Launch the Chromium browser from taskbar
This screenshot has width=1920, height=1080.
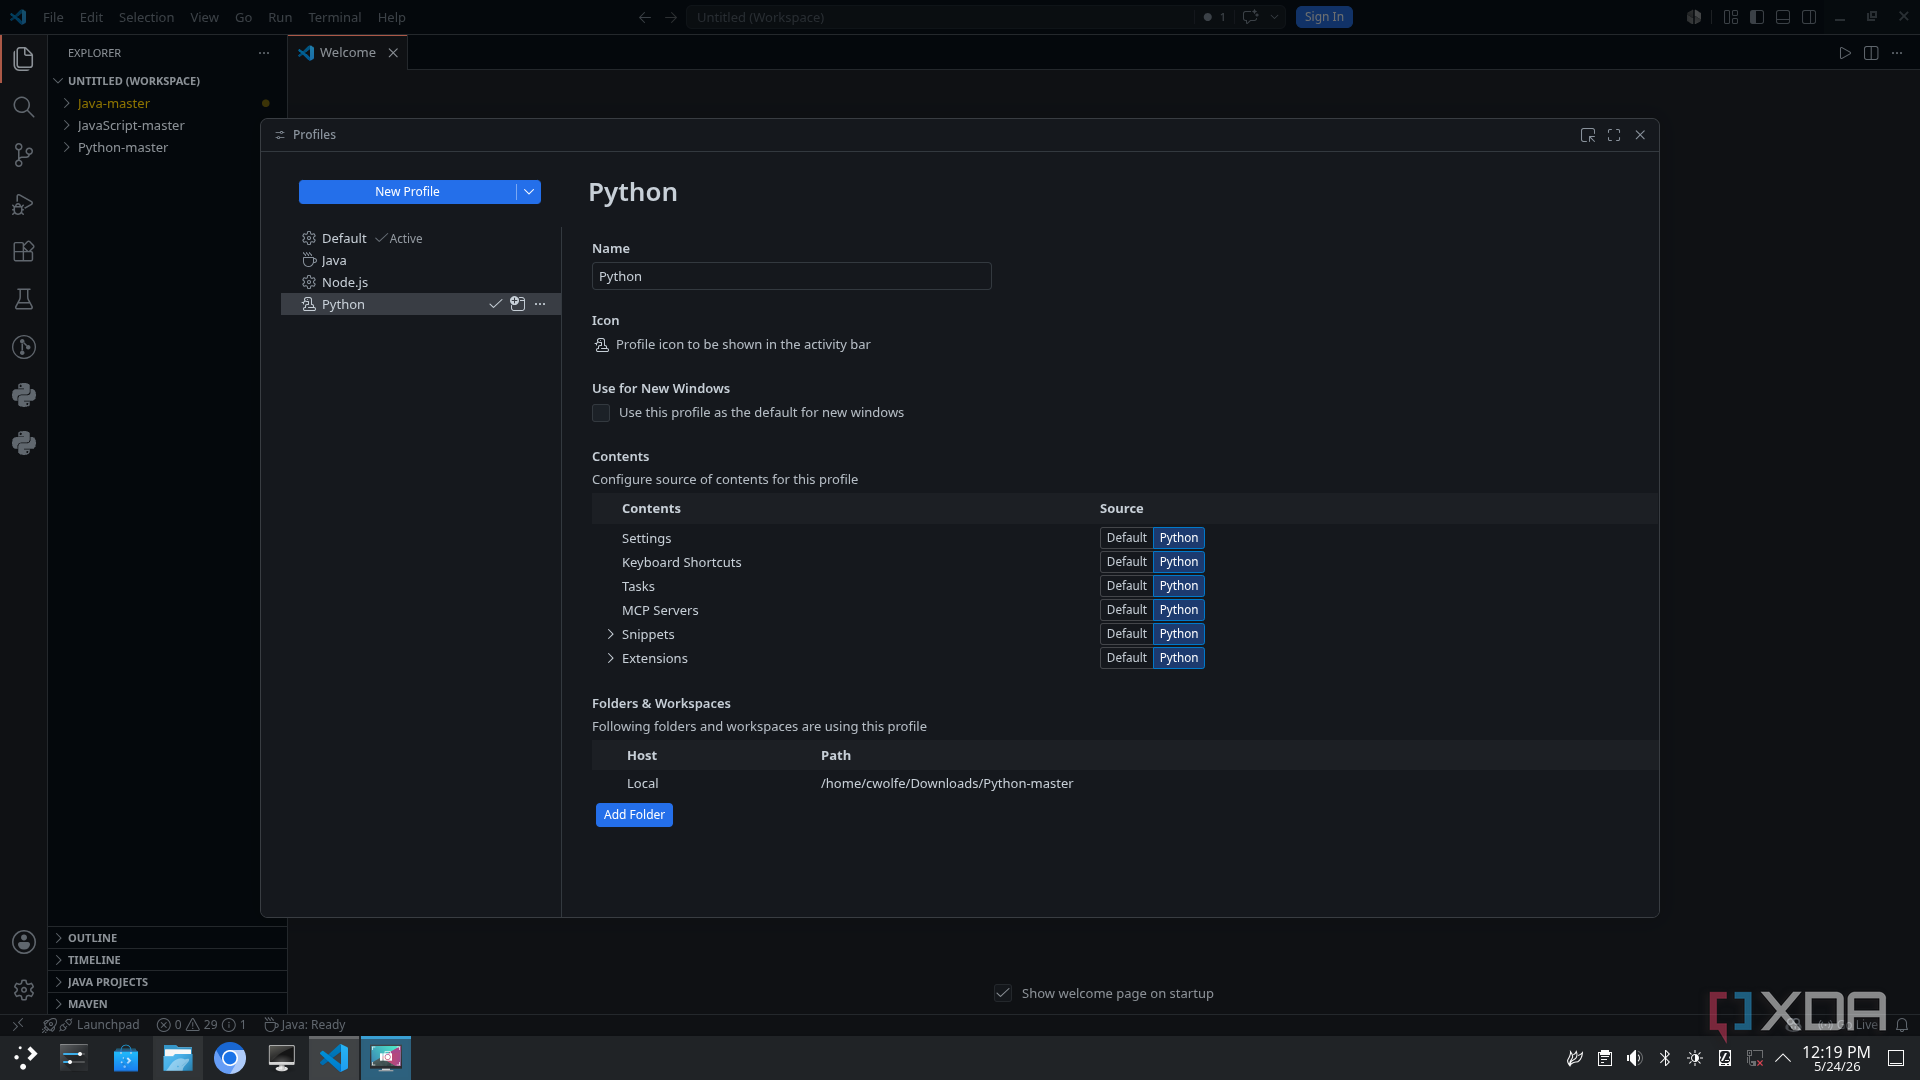coord(230,1058)
